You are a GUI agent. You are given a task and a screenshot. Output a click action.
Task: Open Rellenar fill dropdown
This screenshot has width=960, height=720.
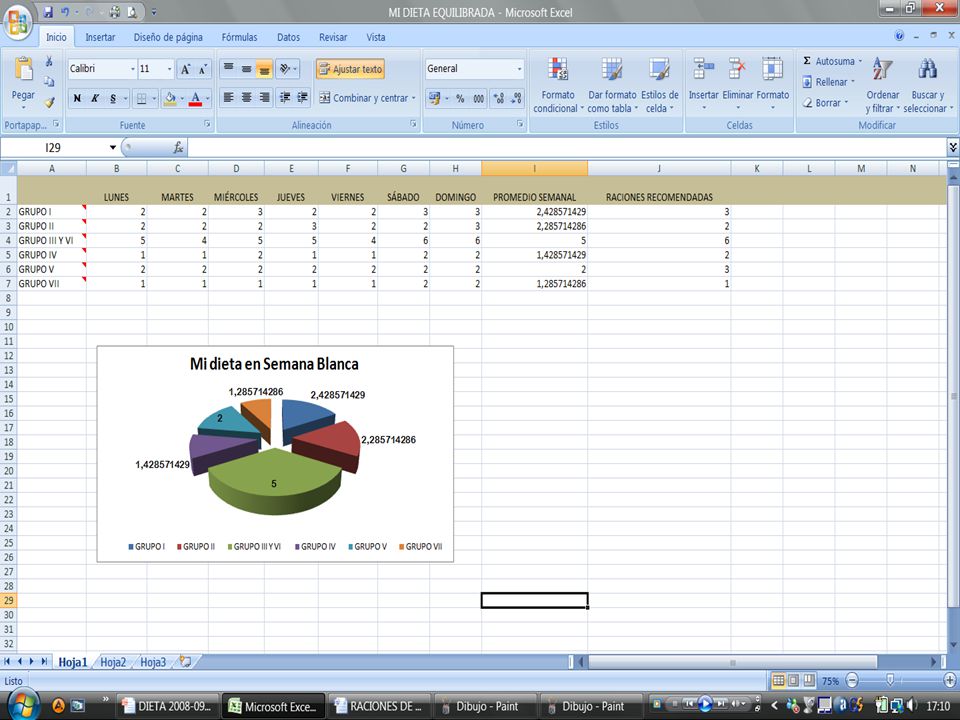point(827,82)
